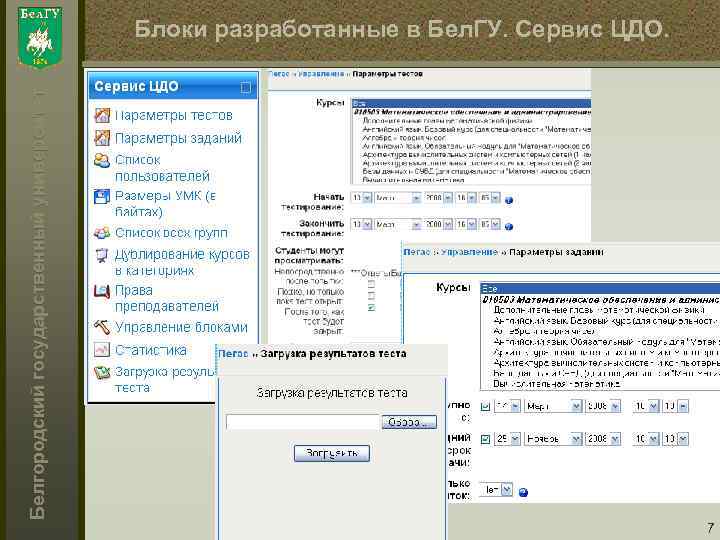Click Управление breadcrumb in Параметры заданий window
The height and width of the screenshot is (540, 720).
pyautogui.click(x=469, y=252)
